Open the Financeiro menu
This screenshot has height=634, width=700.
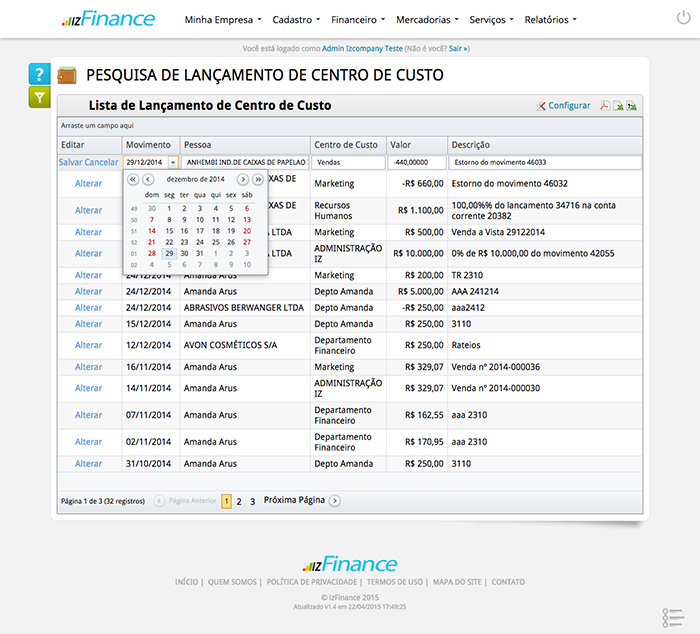[357, 19]
